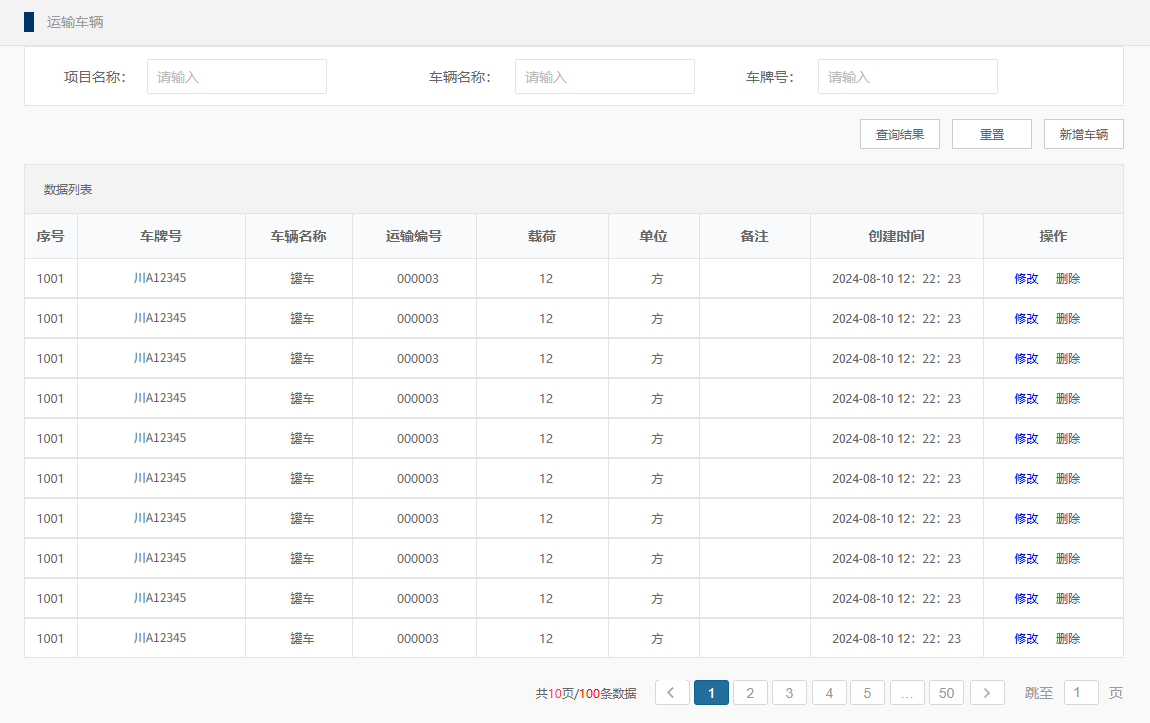Select the 车牌号 search input field
Image resolution: width=1150 pixels, height=723 pixels.
click(x=907, y=77)
